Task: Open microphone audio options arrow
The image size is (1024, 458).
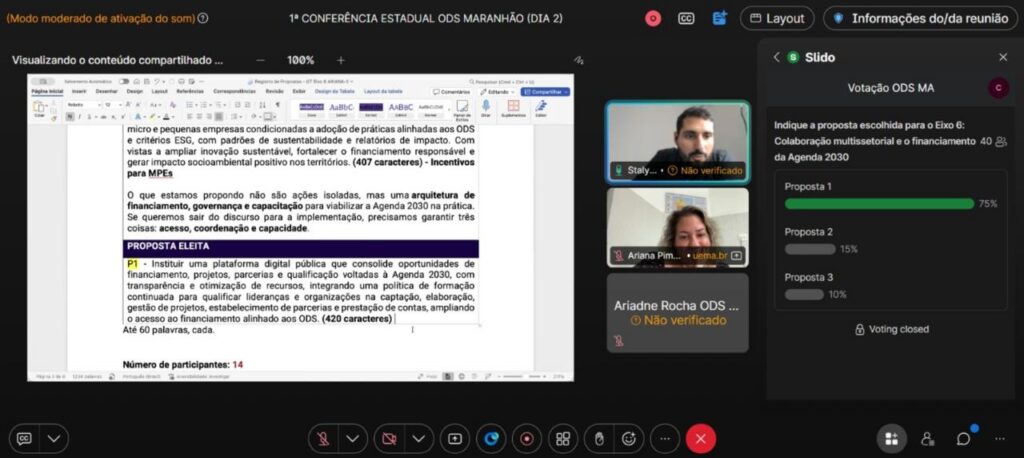Action: 352,438
